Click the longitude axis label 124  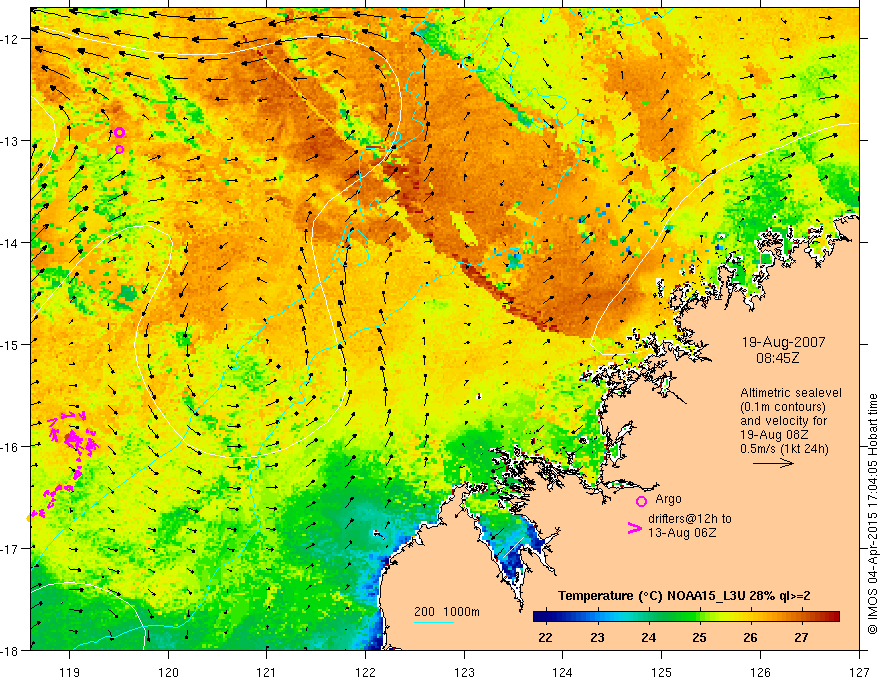563,672
